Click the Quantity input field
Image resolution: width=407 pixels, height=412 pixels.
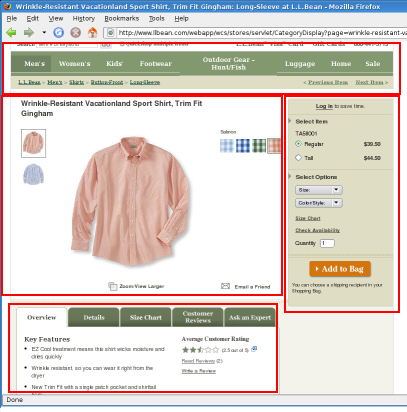(x=327, y=243)
